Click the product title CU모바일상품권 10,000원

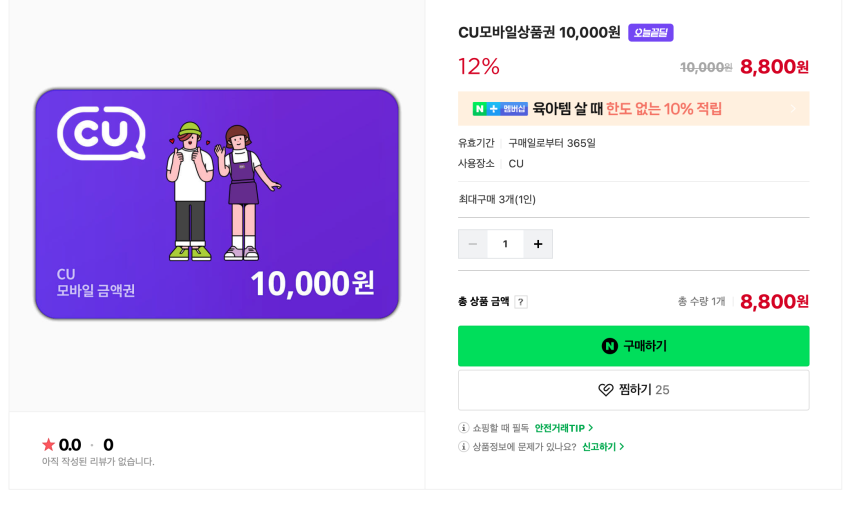click(x=539, y=32)
